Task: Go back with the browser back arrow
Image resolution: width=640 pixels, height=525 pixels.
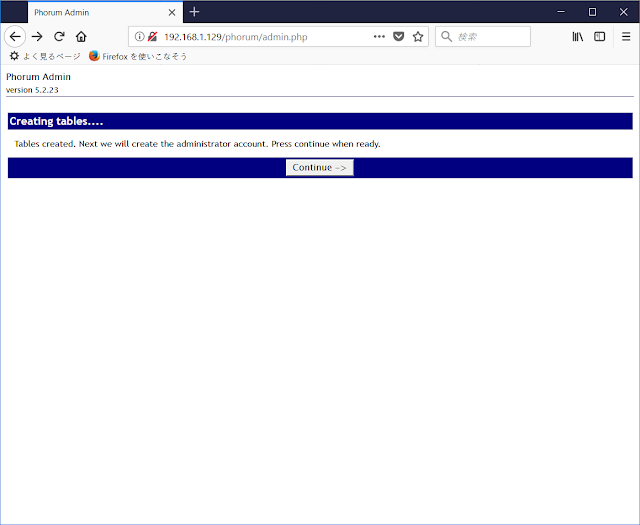Action: pos(15,37)
